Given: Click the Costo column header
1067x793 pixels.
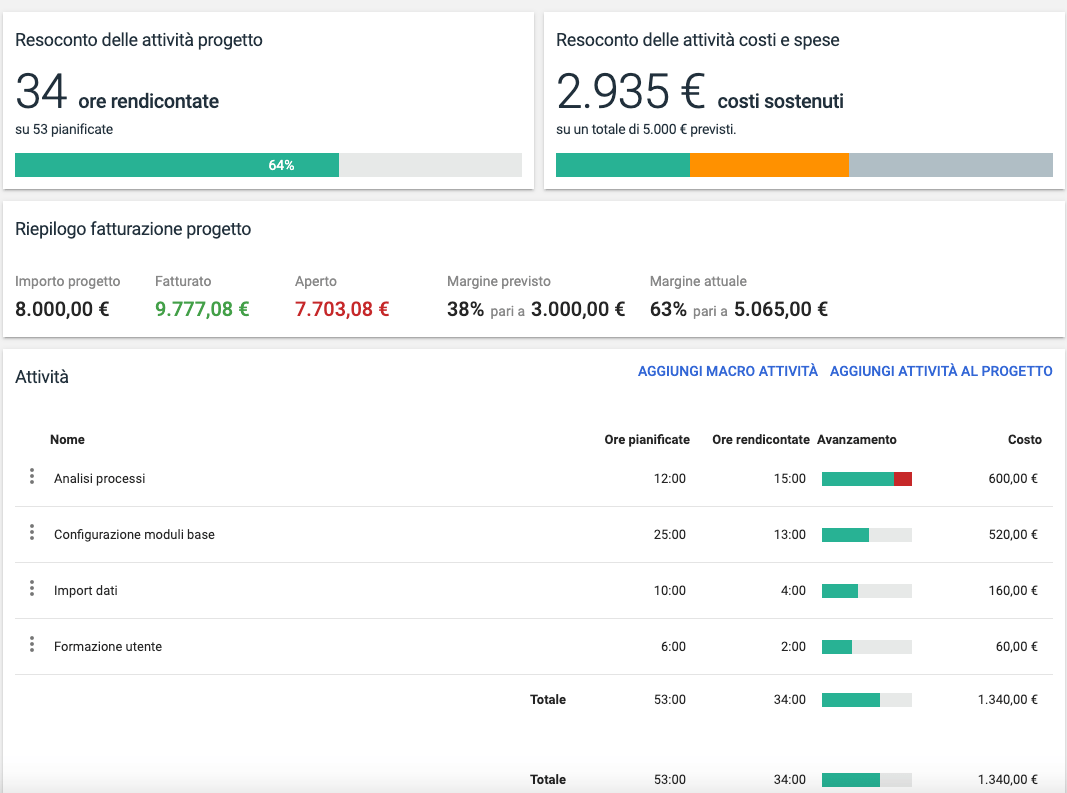Looking at the screenshot, I should click(x=1024, y=440).
